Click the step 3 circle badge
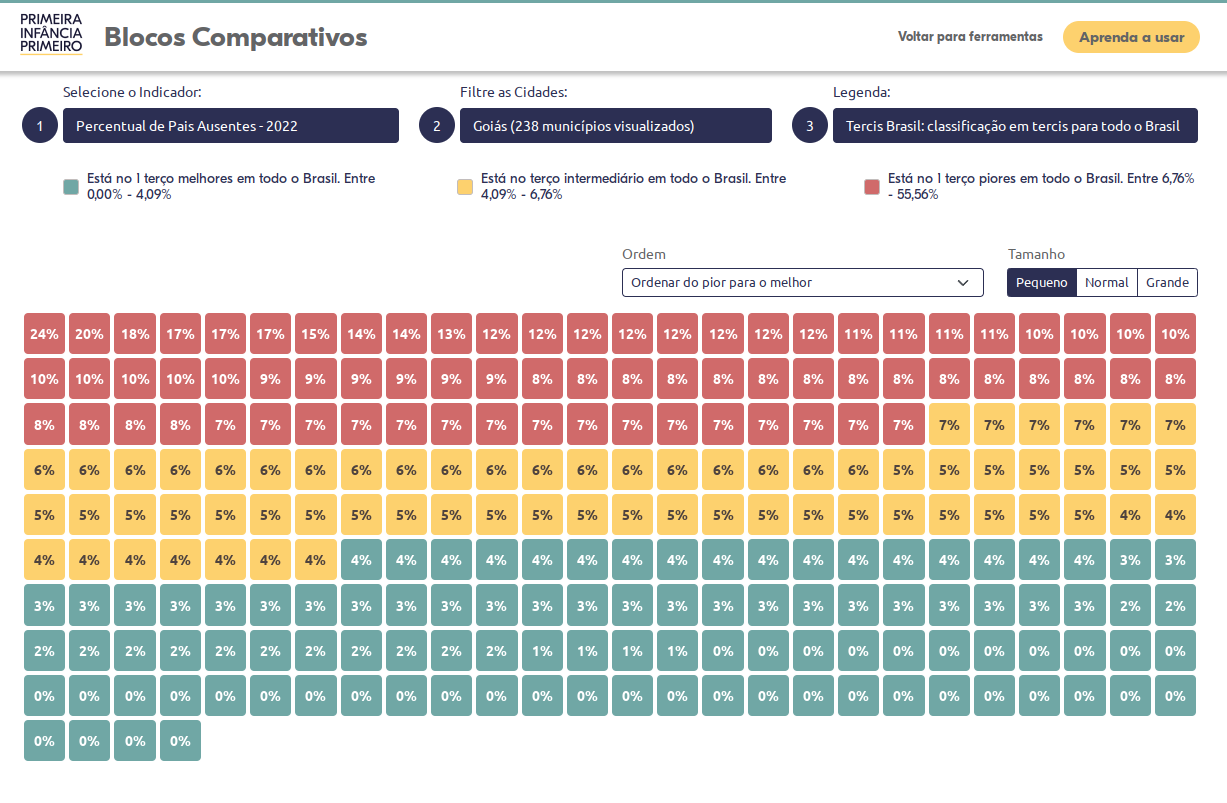The height and width of the screenshot is (803, 1227). pos(810,126)
